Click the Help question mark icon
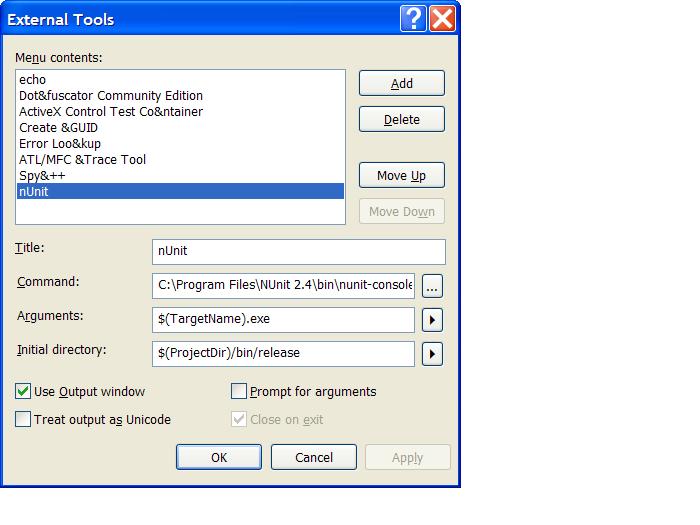Screen dimensions: 700x525 click(413, 19)
